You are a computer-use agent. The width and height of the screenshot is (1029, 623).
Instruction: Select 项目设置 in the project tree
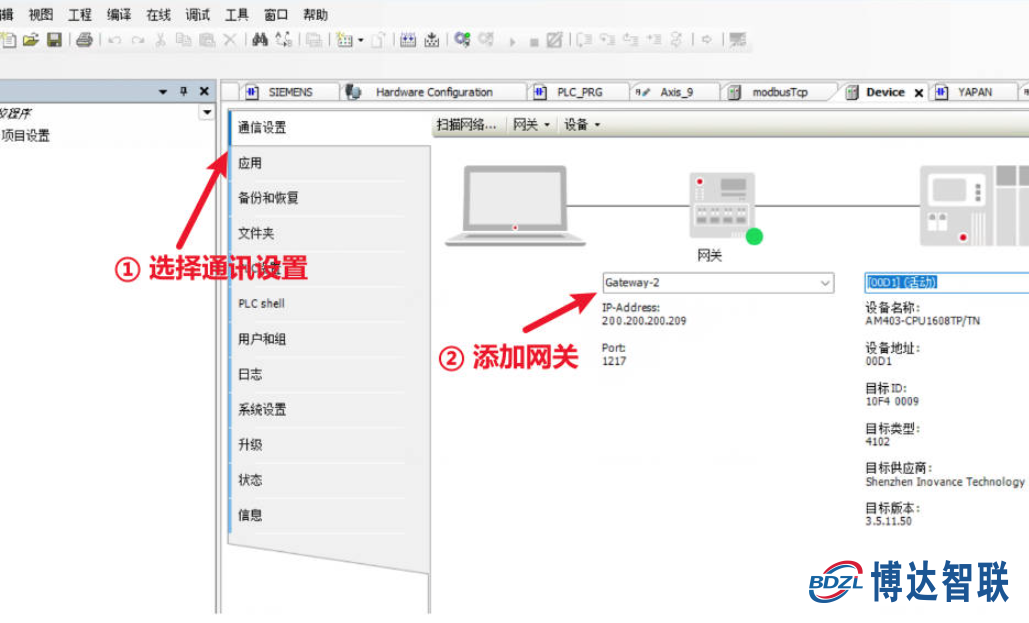pos(26,135)
